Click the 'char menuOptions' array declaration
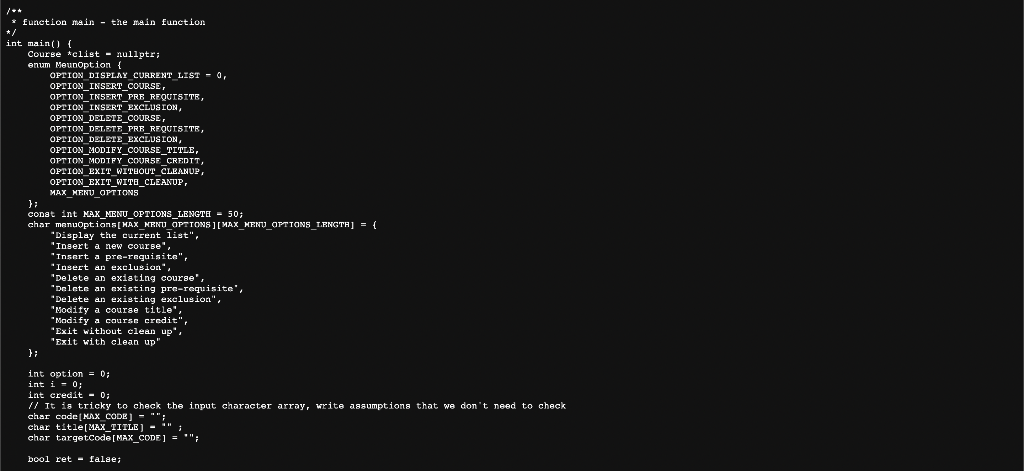This screenshot has height=471, width=1024. pos(202,225)
